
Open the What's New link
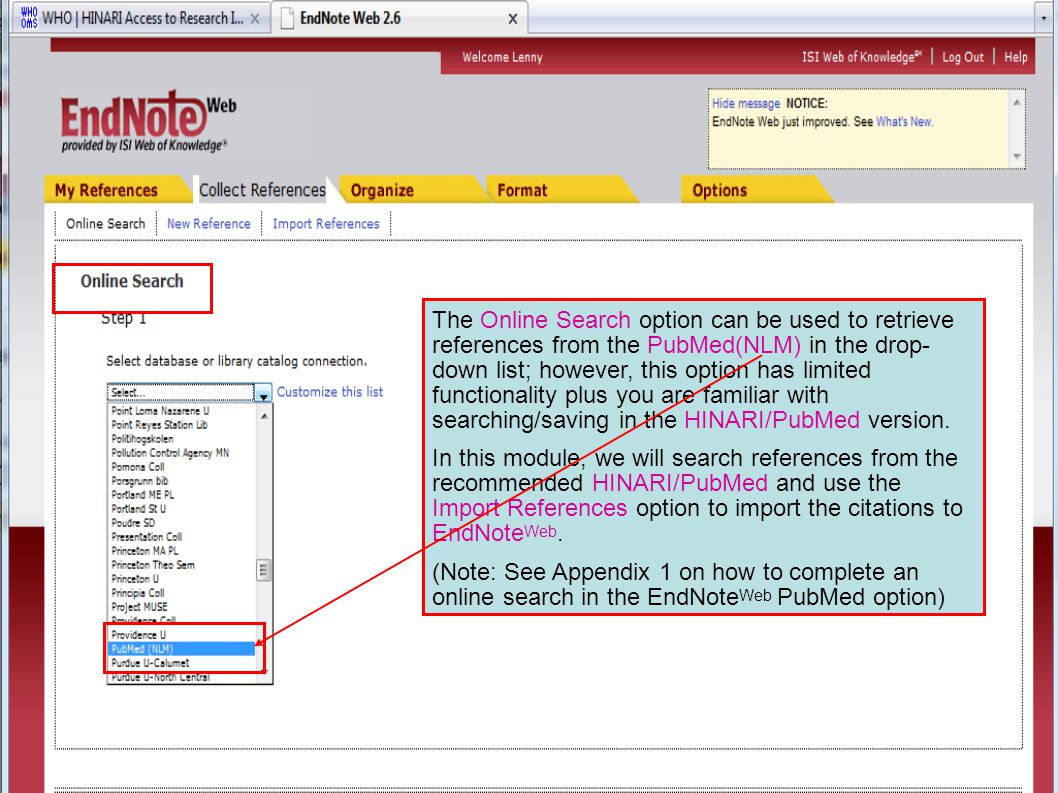tap(904, 121)
